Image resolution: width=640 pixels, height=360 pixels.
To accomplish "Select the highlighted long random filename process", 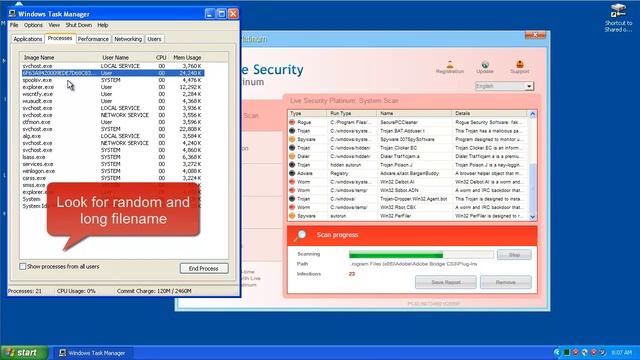I will point(113,73).
